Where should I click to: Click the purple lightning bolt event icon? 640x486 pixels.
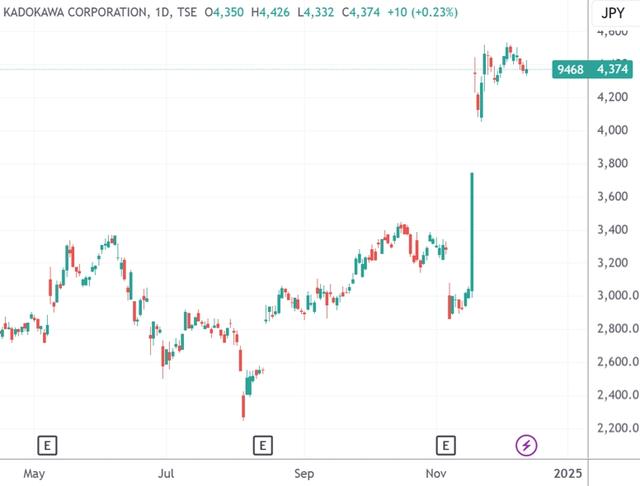point(527,444)
